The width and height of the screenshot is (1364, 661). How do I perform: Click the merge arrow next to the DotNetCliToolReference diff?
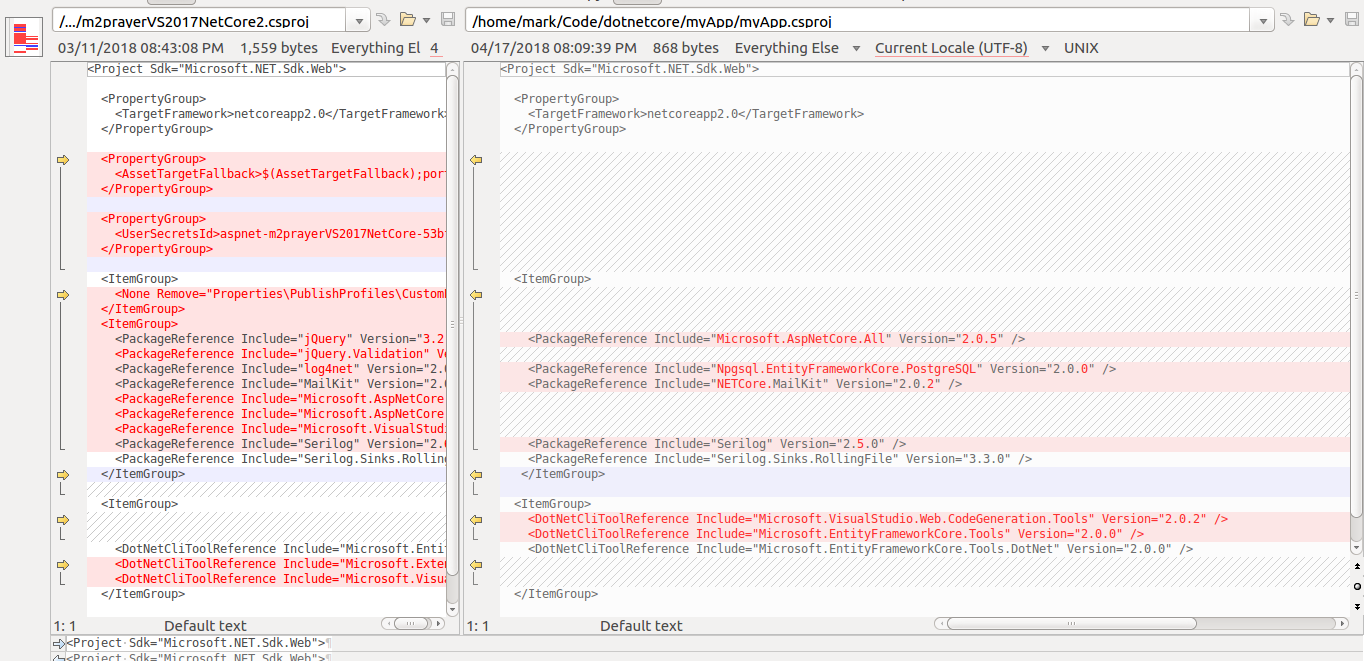point(63,565)
